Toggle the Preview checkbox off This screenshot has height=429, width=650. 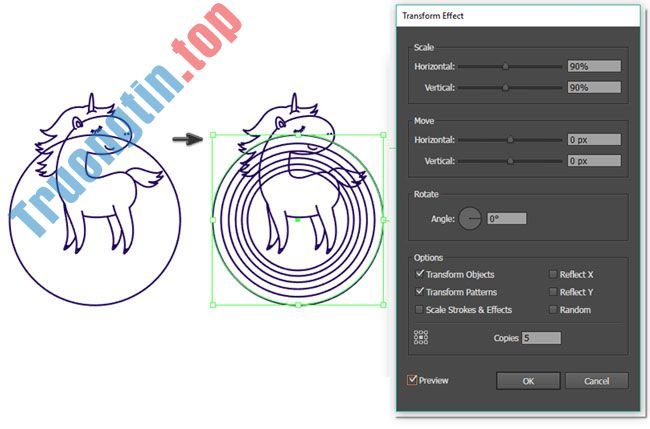(412, 380)
